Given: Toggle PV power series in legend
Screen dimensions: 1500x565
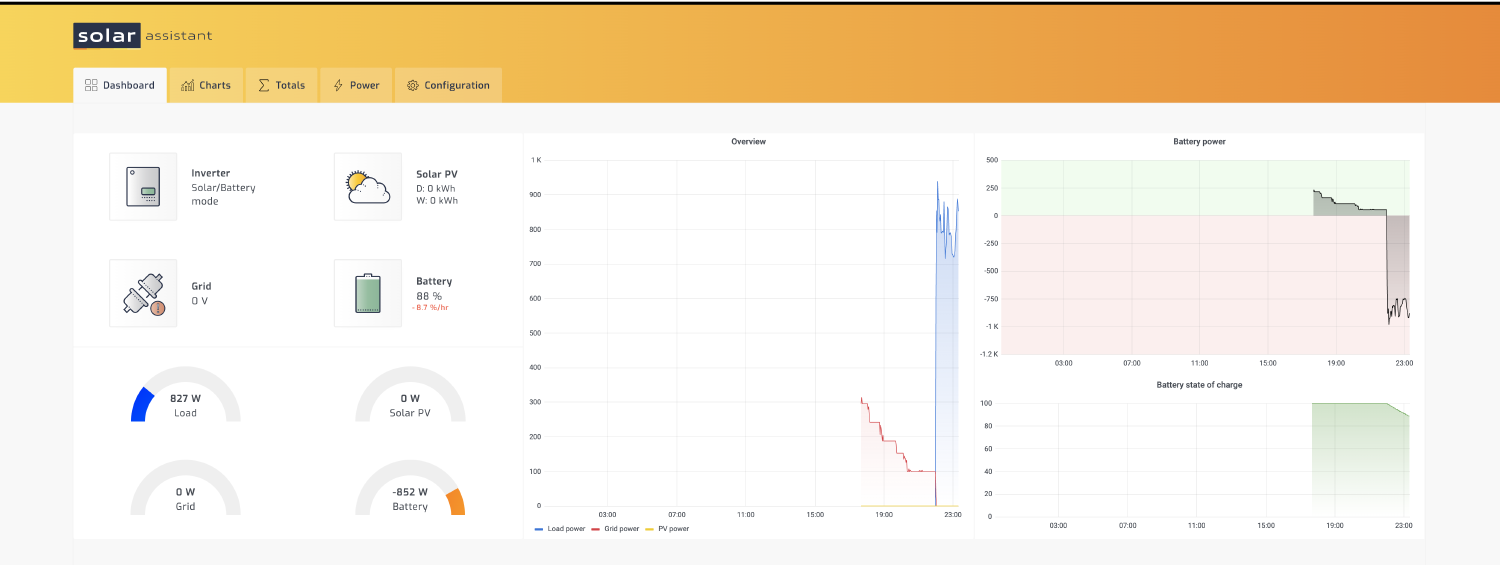Looking at the screenshot, I should [671, 529].
